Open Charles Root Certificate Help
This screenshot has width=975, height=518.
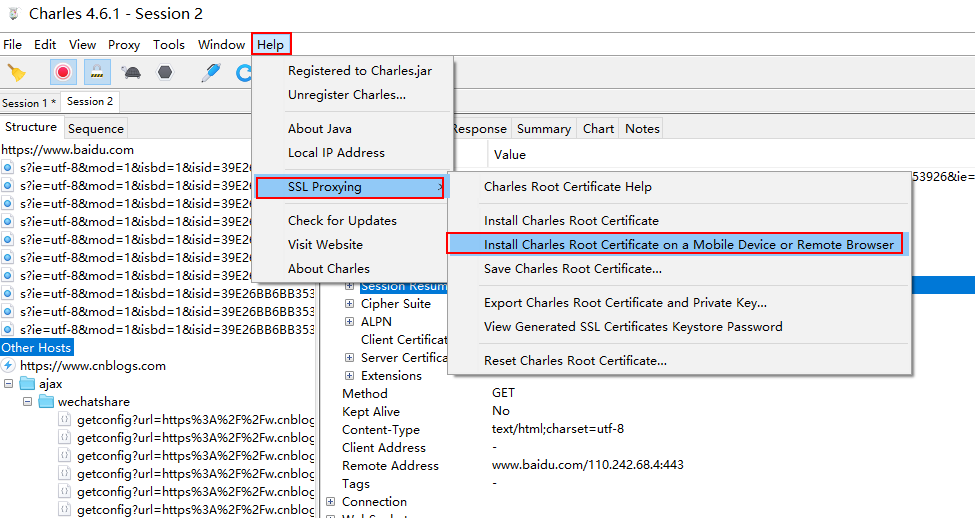coord(679,187)
